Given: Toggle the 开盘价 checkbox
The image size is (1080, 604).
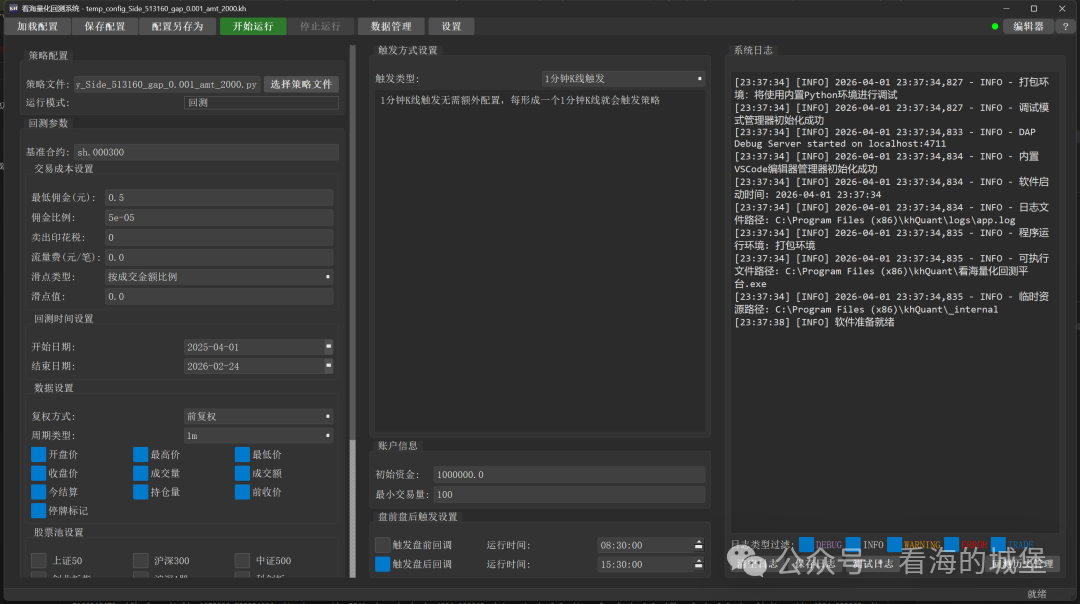Looking at the screenshot, I should (x=39, y=455).
